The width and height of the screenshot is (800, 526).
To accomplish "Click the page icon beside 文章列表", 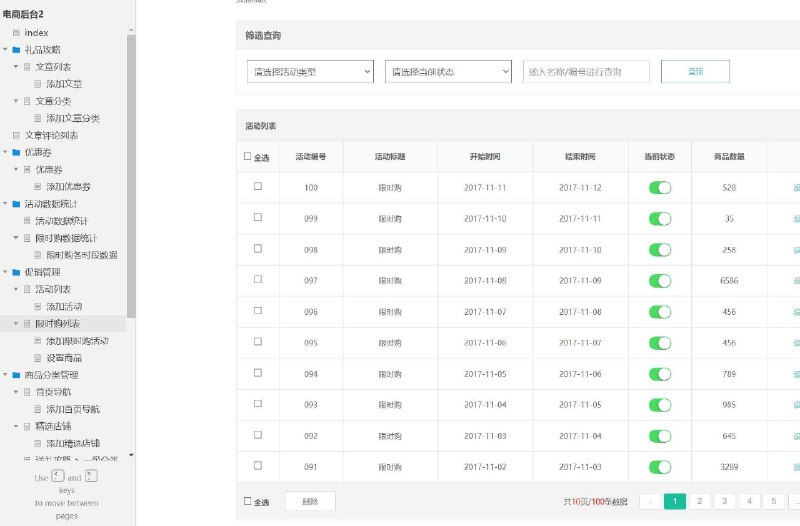I will pyautogui.click(x=27, y=67).
